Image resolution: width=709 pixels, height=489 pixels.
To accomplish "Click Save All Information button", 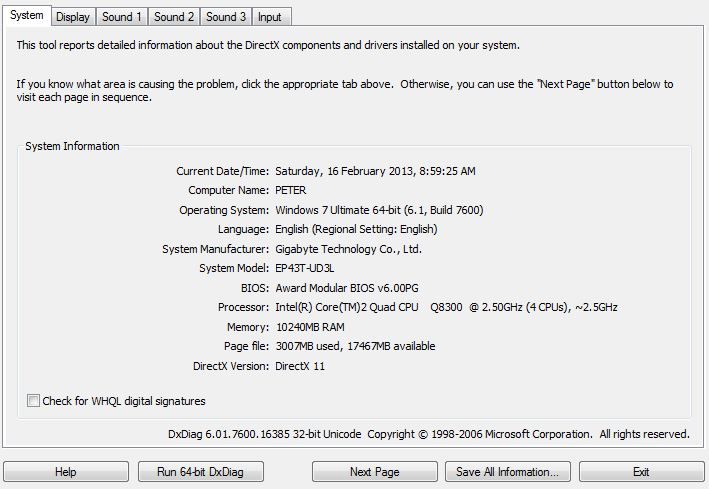I will click(507, 472).
